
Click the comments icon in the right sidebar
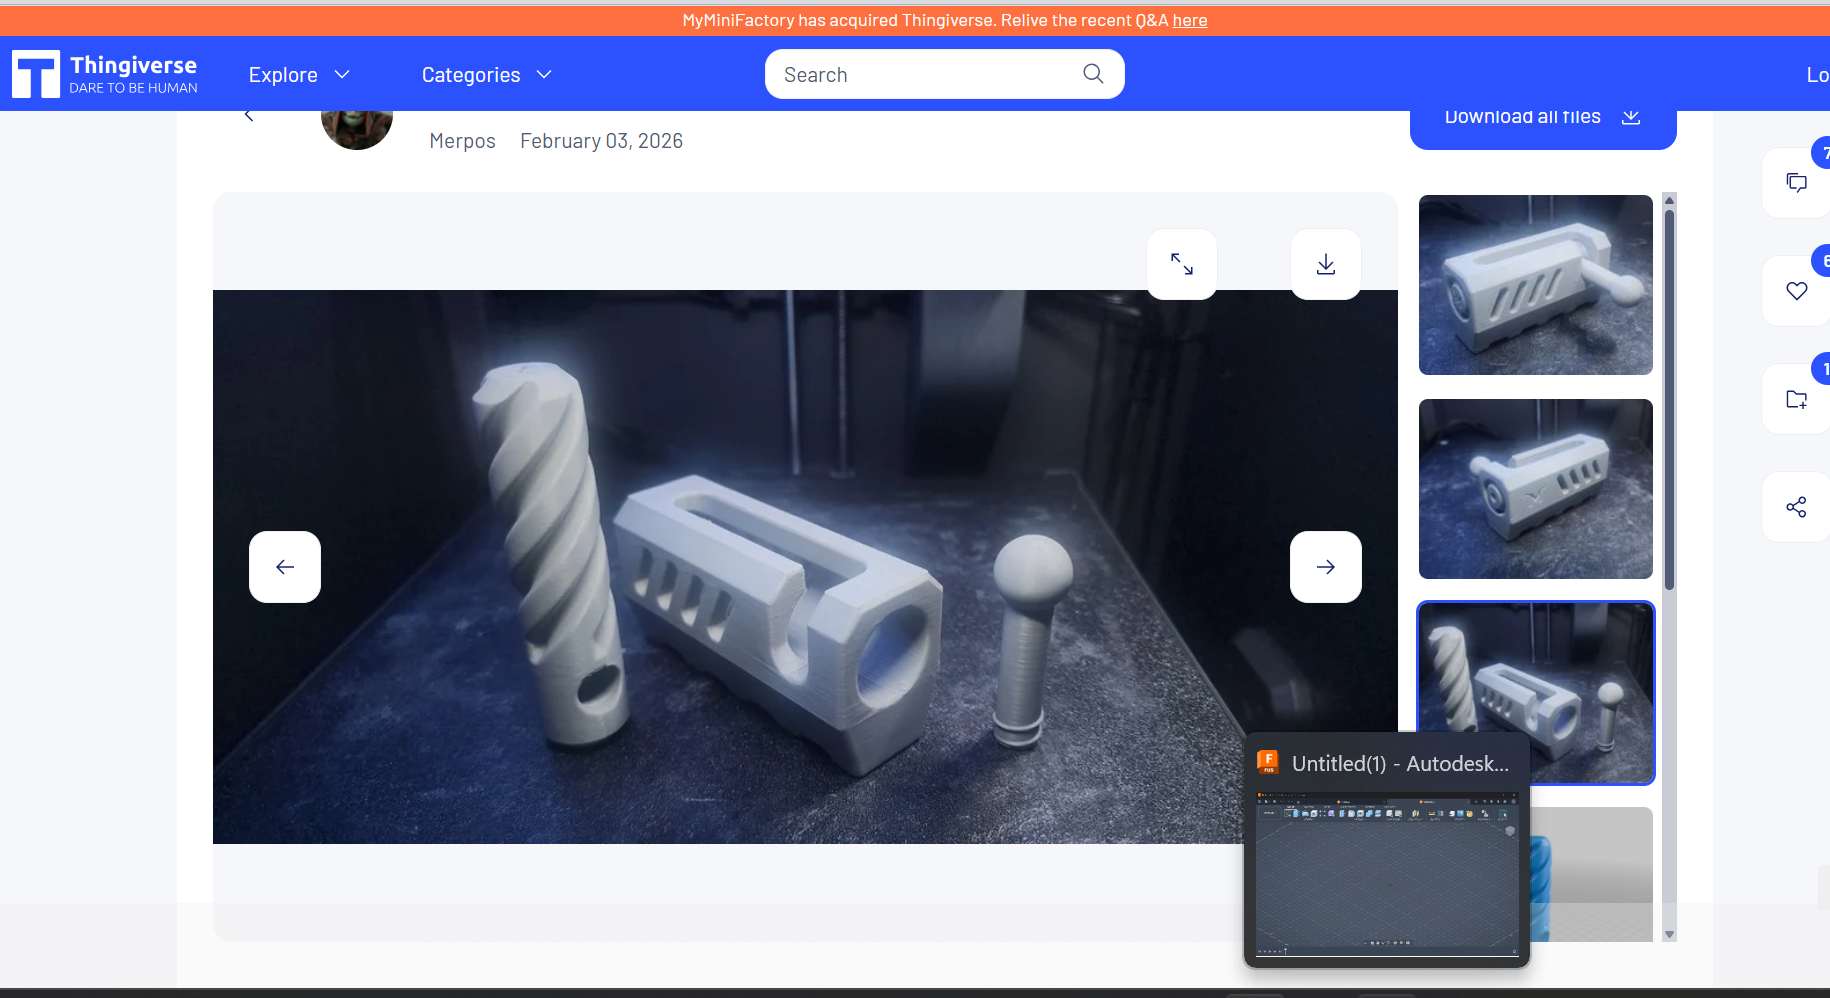coord(1797,182)
